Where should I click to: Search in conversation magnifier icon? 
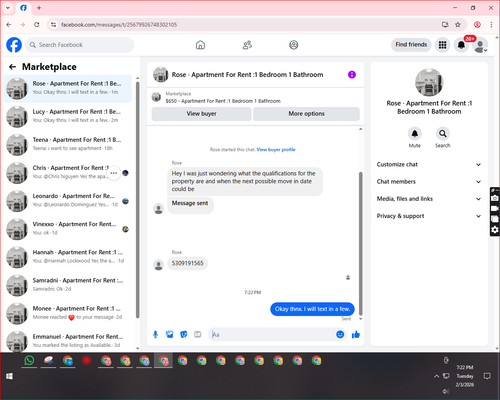(x=443, y=134)
